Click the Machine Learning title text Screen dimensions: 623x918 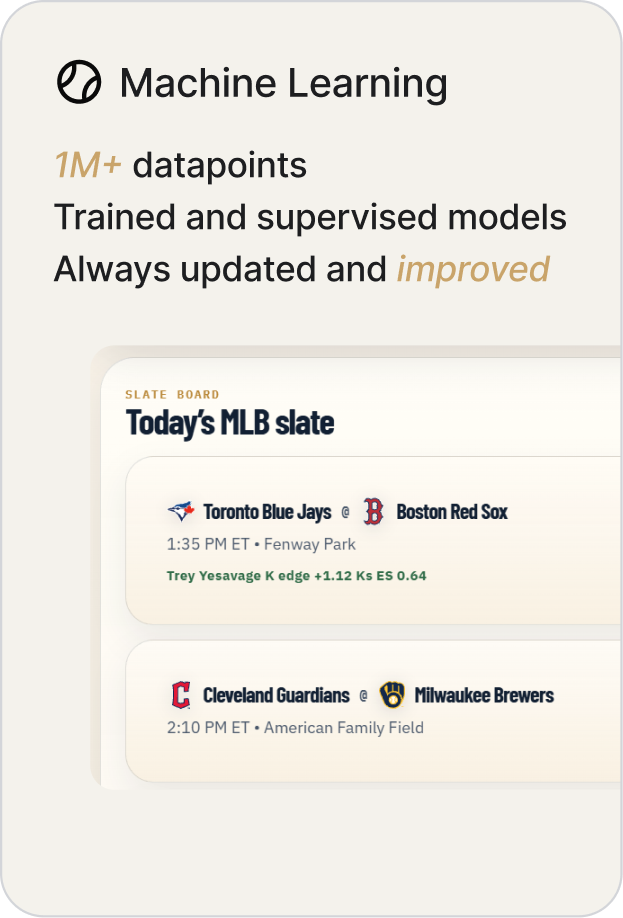(x=284, y=83)
